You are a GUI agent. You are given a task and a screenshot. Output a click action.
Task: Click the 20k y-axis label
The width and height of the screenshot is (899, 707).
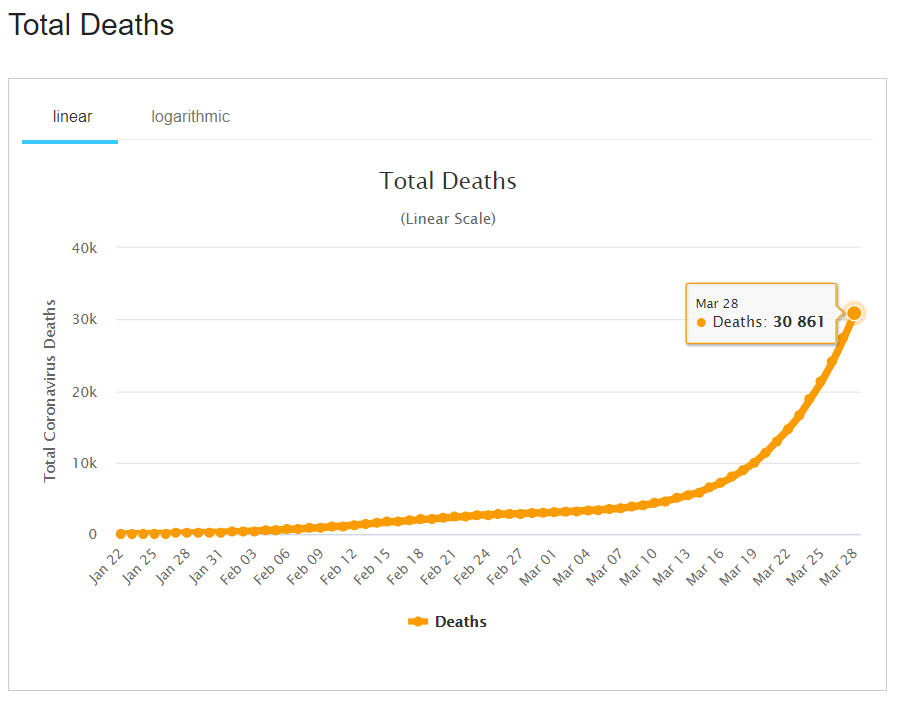(85, 392)
